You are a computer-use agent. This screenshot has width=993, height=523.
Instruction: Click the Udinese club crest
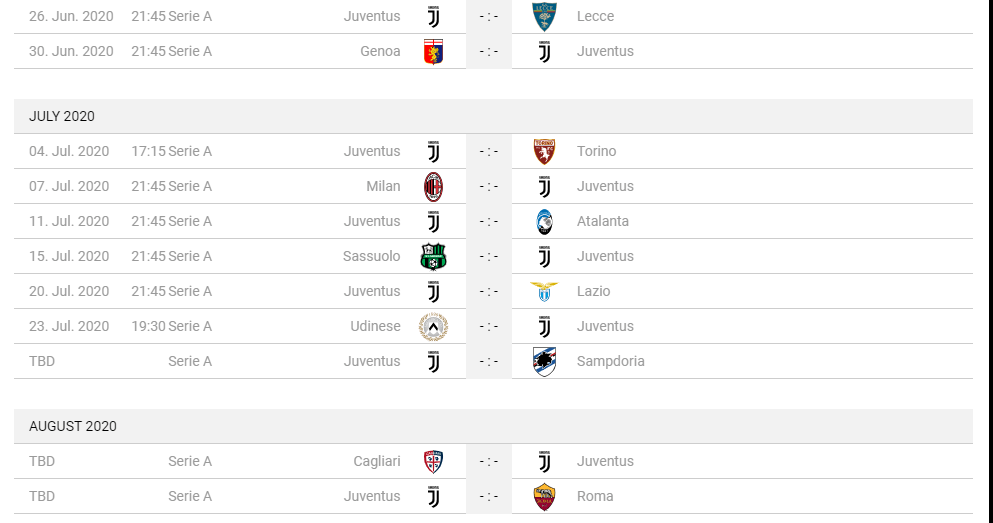click(433, 326)
